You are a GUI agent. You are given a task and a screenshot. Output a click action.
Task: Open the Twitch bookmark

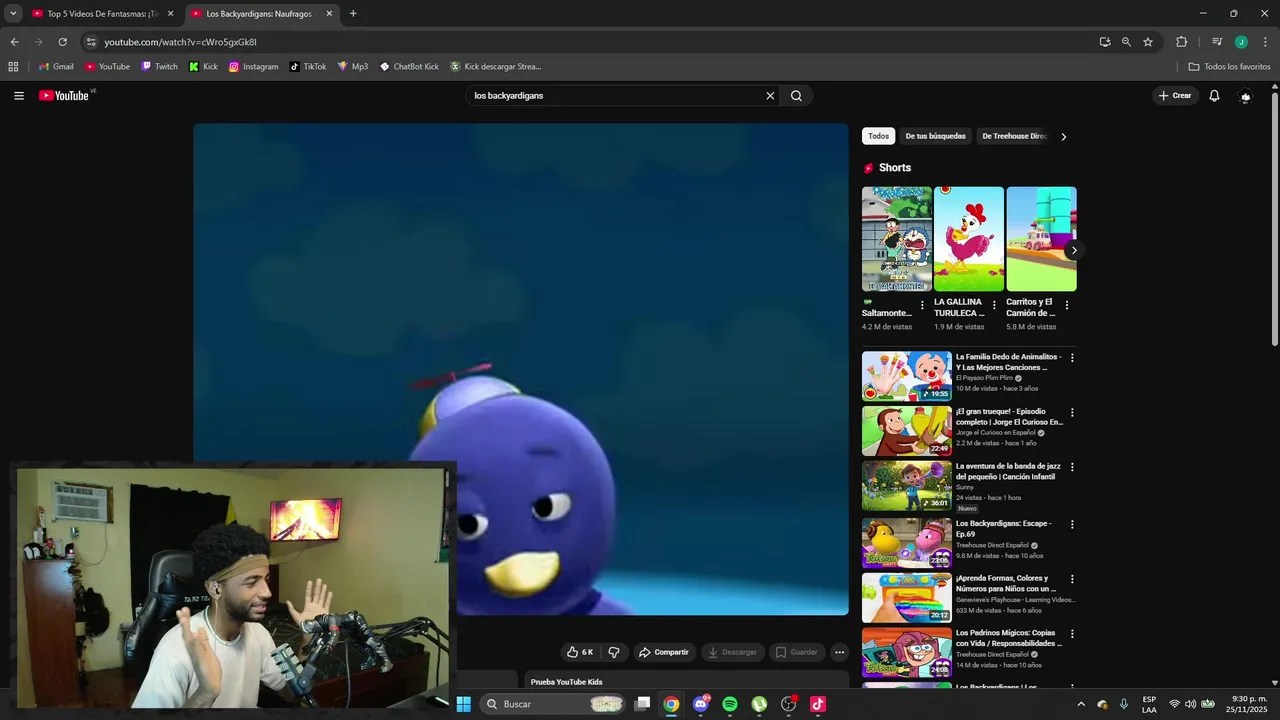(x=159, y=67)
